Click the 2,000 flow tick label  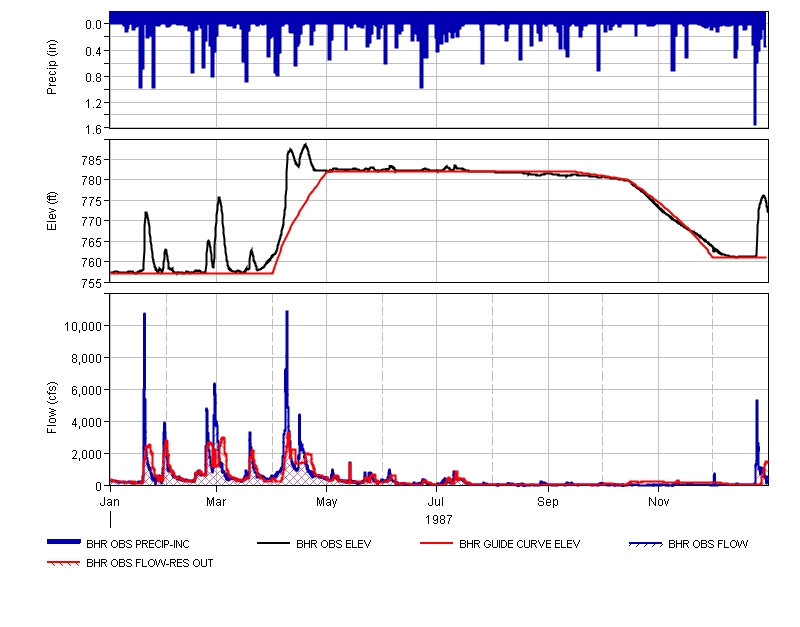point(85,455)
